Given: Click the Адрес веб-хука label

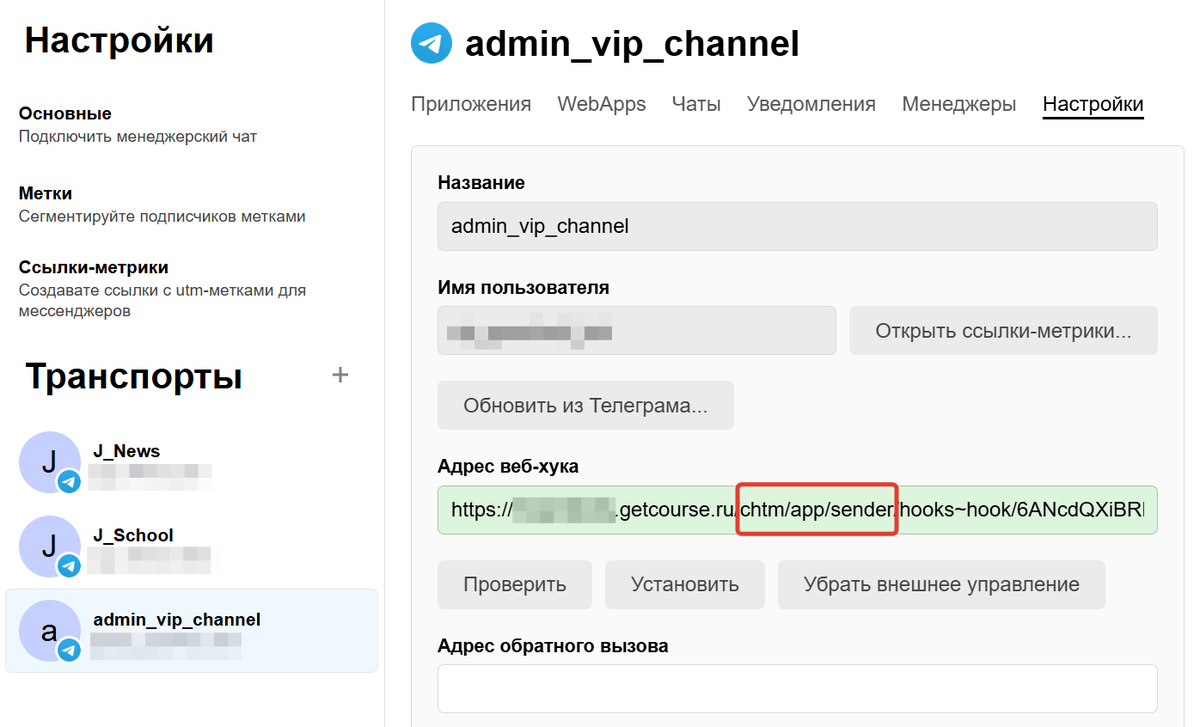Looking at the screenshot, I should point(508,466).
